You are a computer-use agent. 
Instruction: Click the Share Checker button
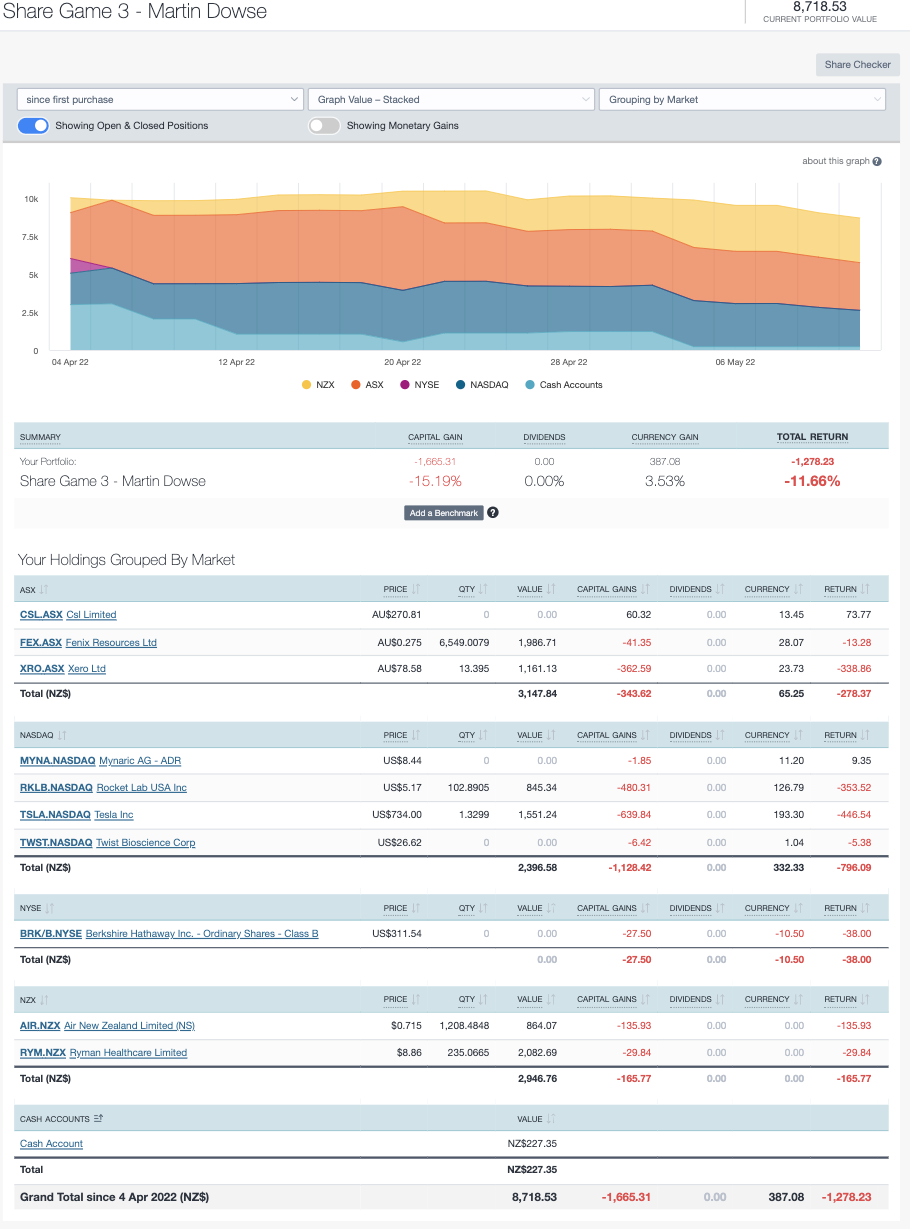pos(857,64)
